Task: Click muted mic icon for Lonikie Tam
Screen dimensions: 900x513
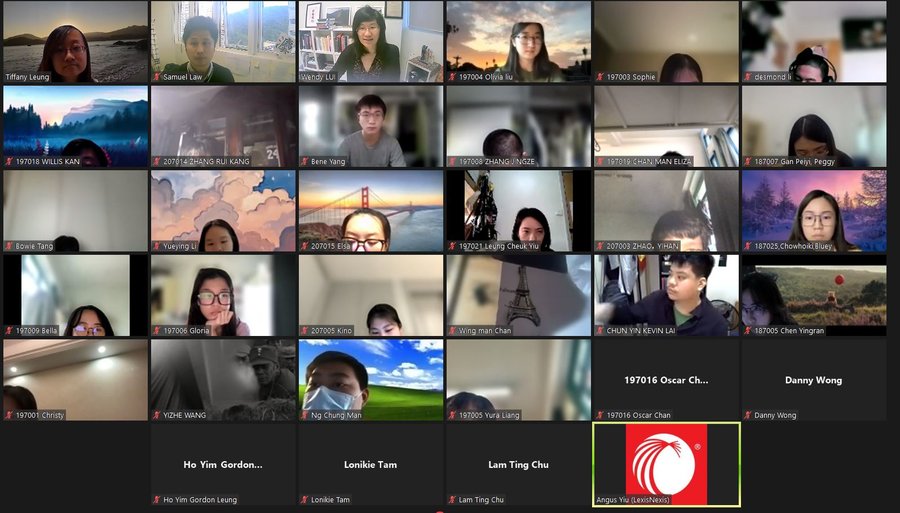Action: 305,500
